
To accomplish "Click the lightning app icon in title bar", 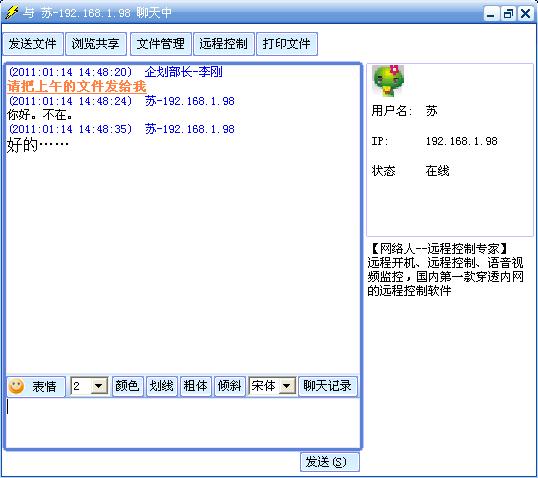I will 12,13.
